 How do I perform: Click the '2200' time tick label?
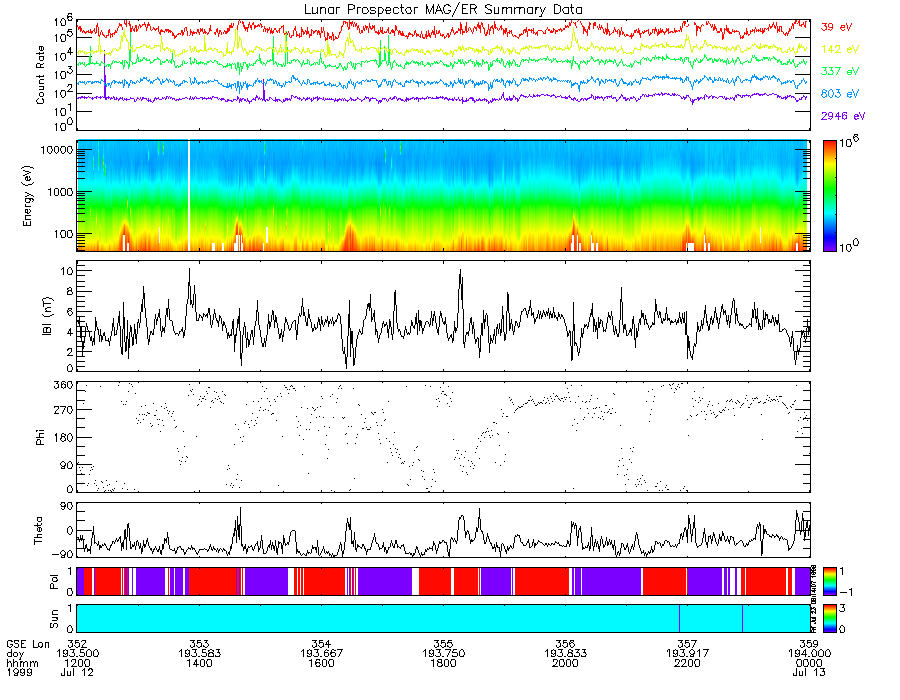[687, 663]
